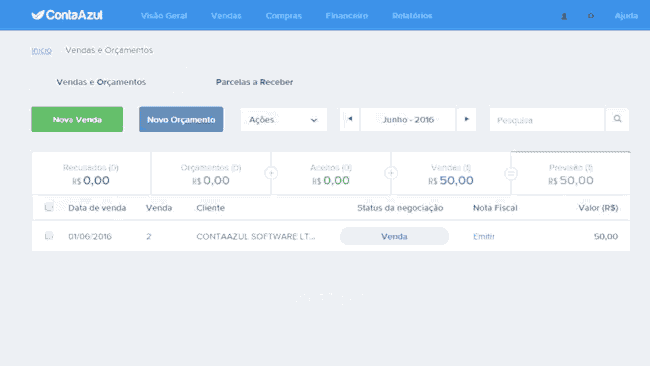Go to previous month arrow
This screenshot has width=650, height=366.
point(349,119)
